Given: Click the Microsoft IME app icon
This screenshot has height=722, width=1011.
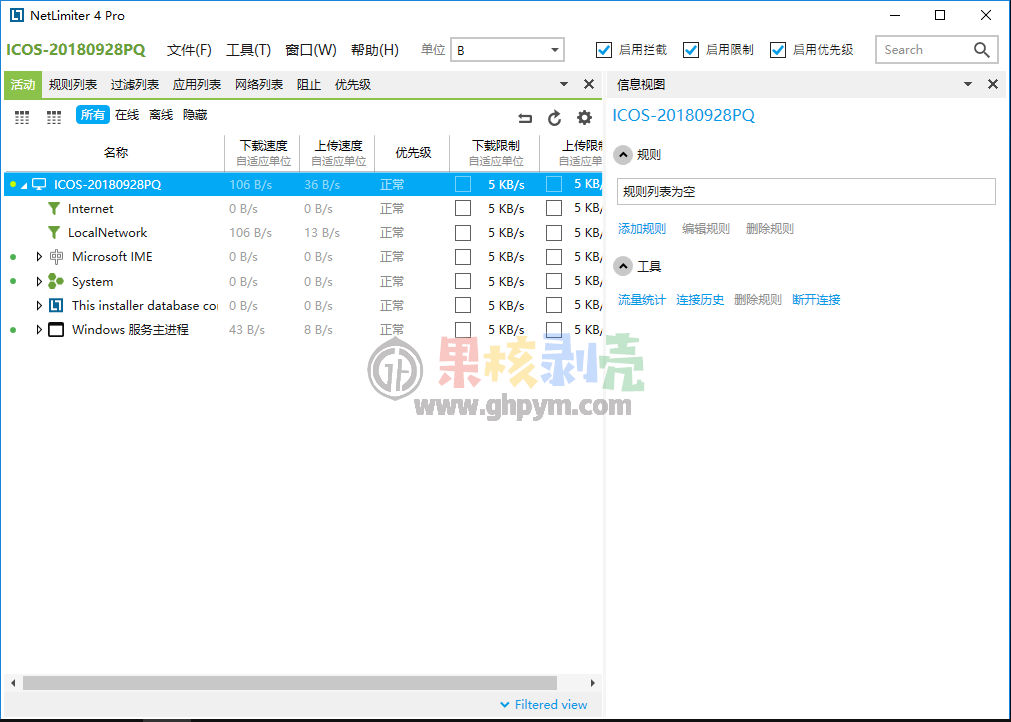Looking at the screenshot, I should coord(57,257).
